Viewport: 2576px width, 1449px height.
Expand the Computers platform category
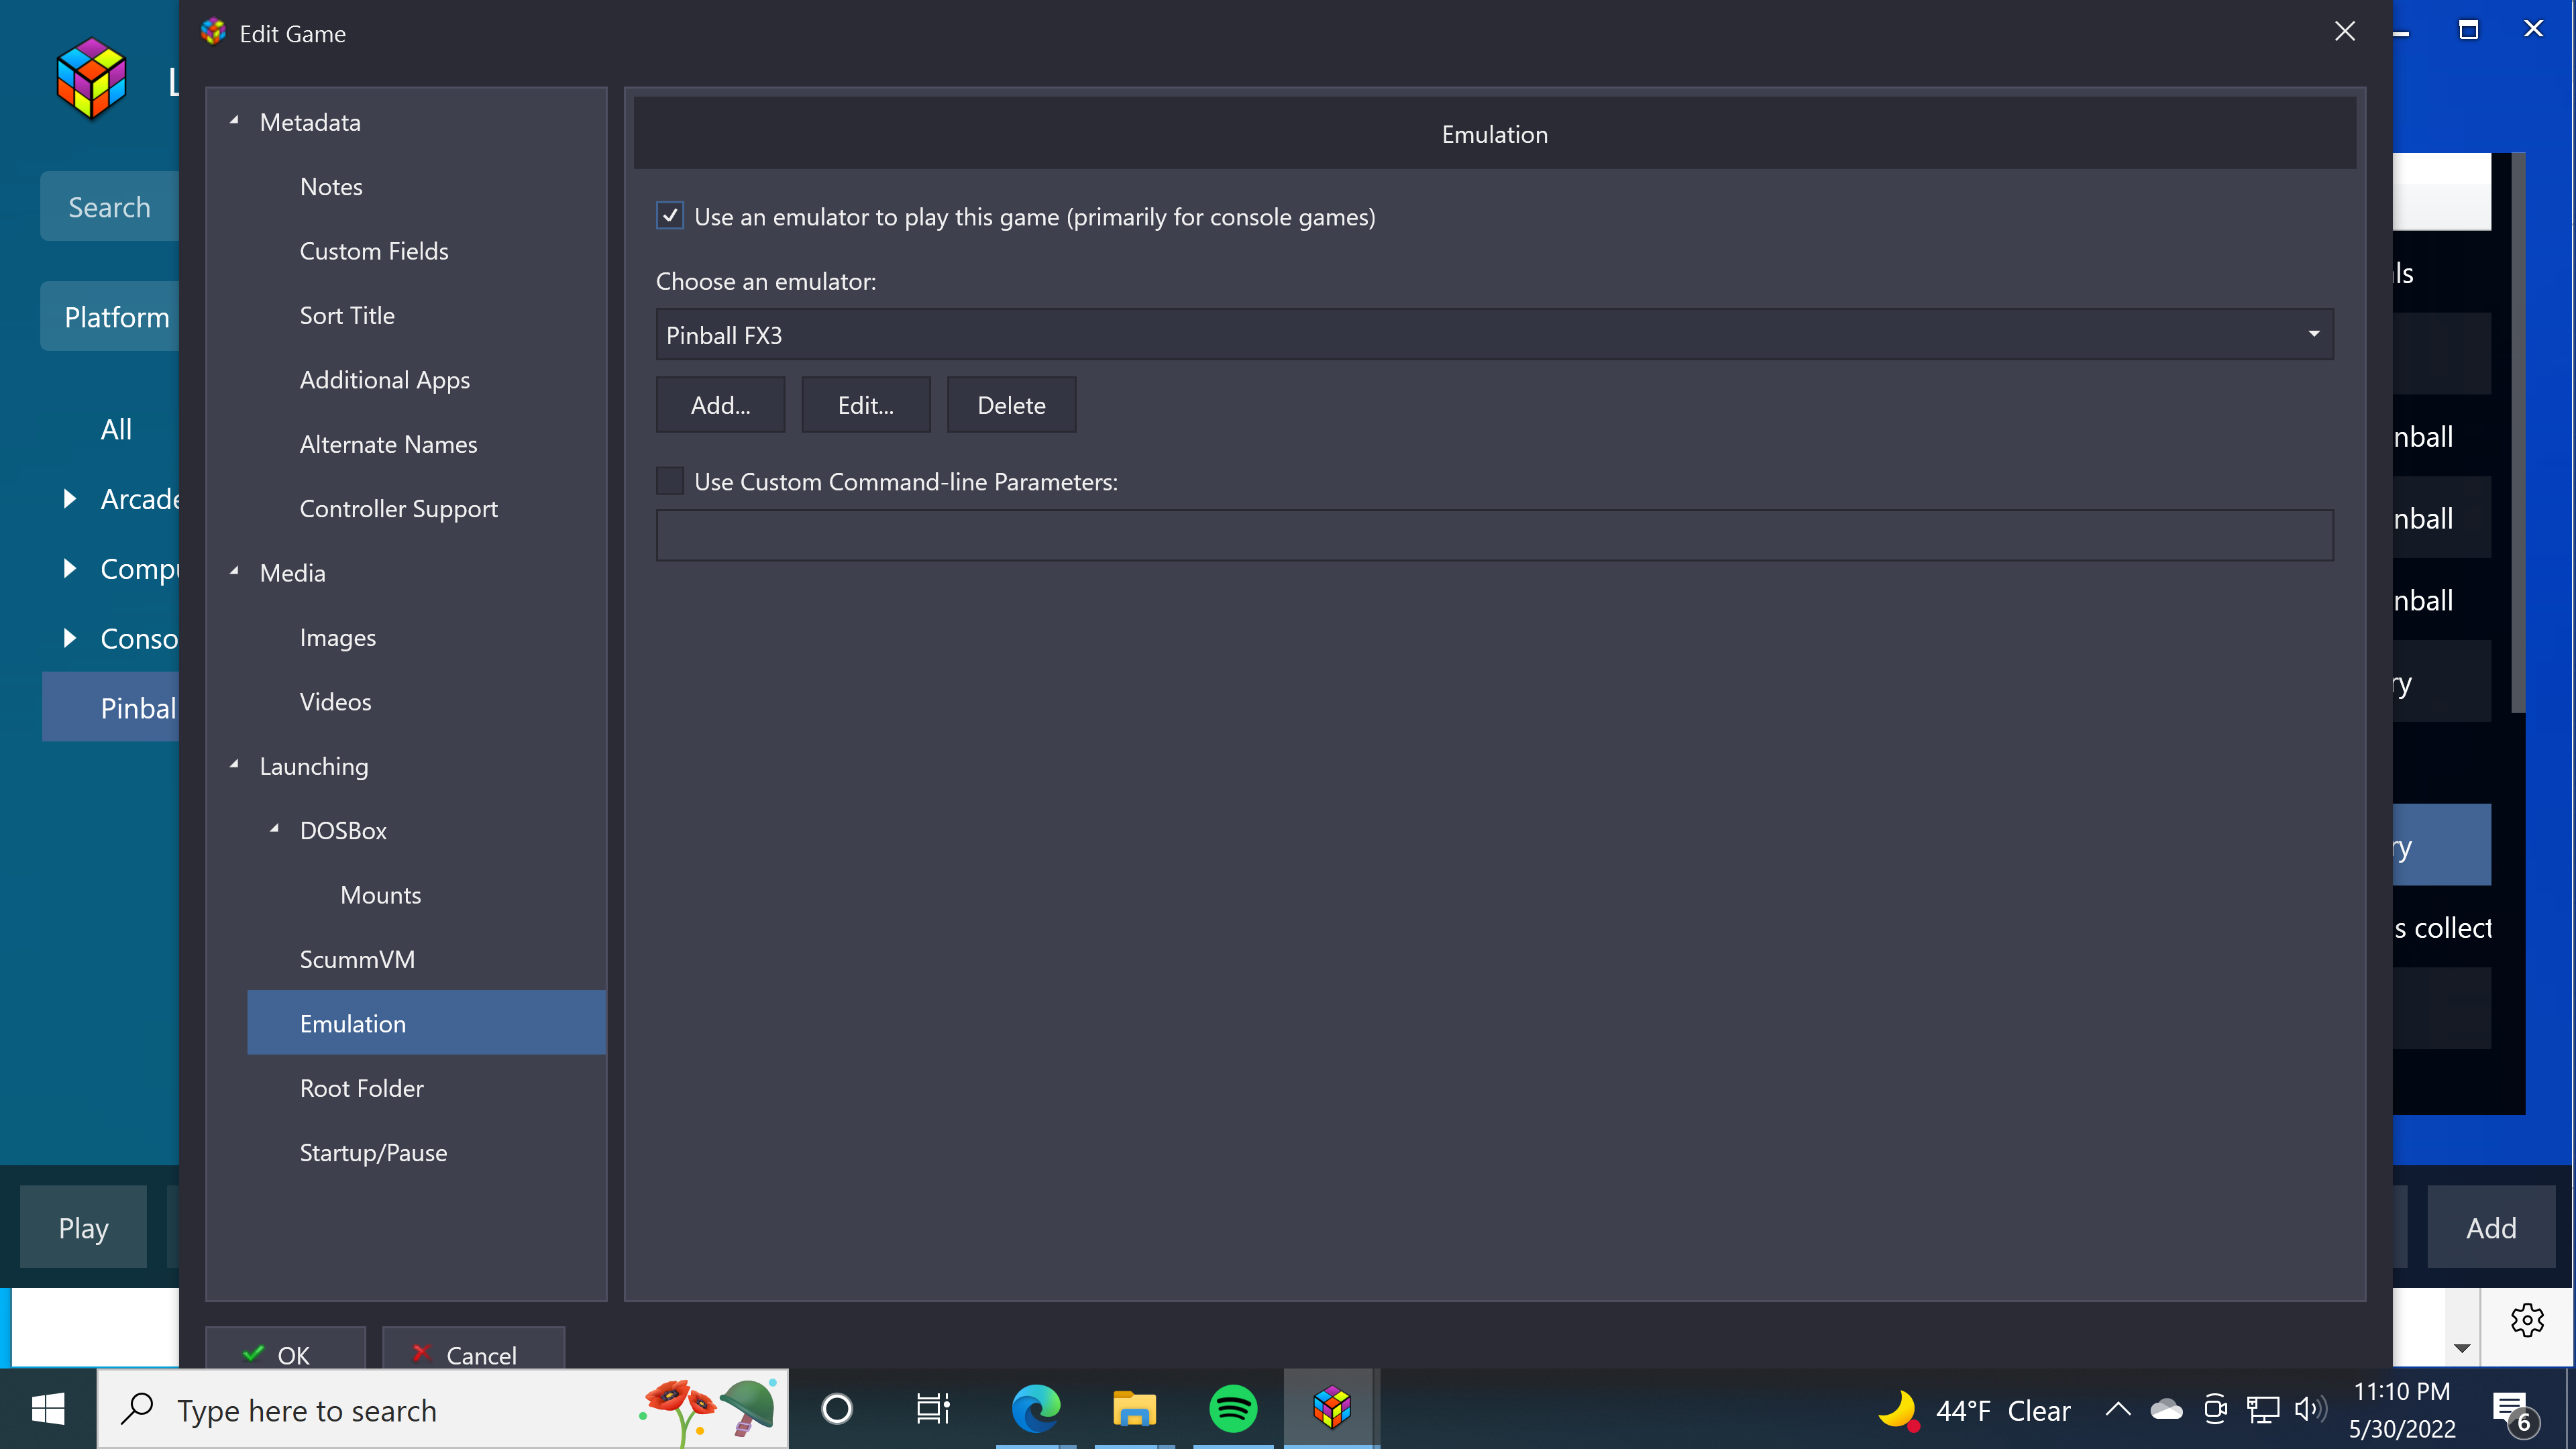69,568
